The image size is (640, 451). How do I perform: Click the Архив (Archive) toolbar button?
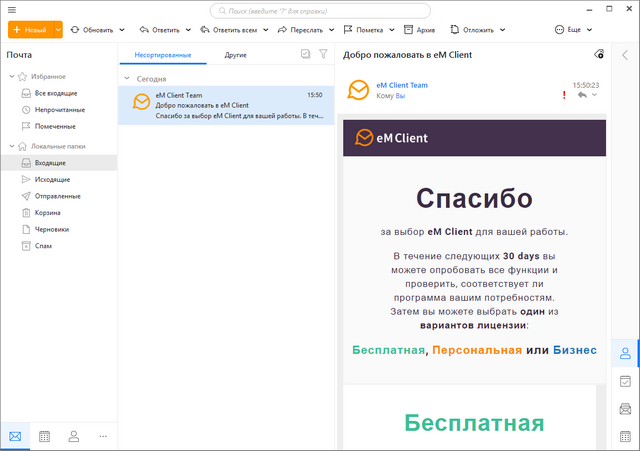click(x=422, y=30)
